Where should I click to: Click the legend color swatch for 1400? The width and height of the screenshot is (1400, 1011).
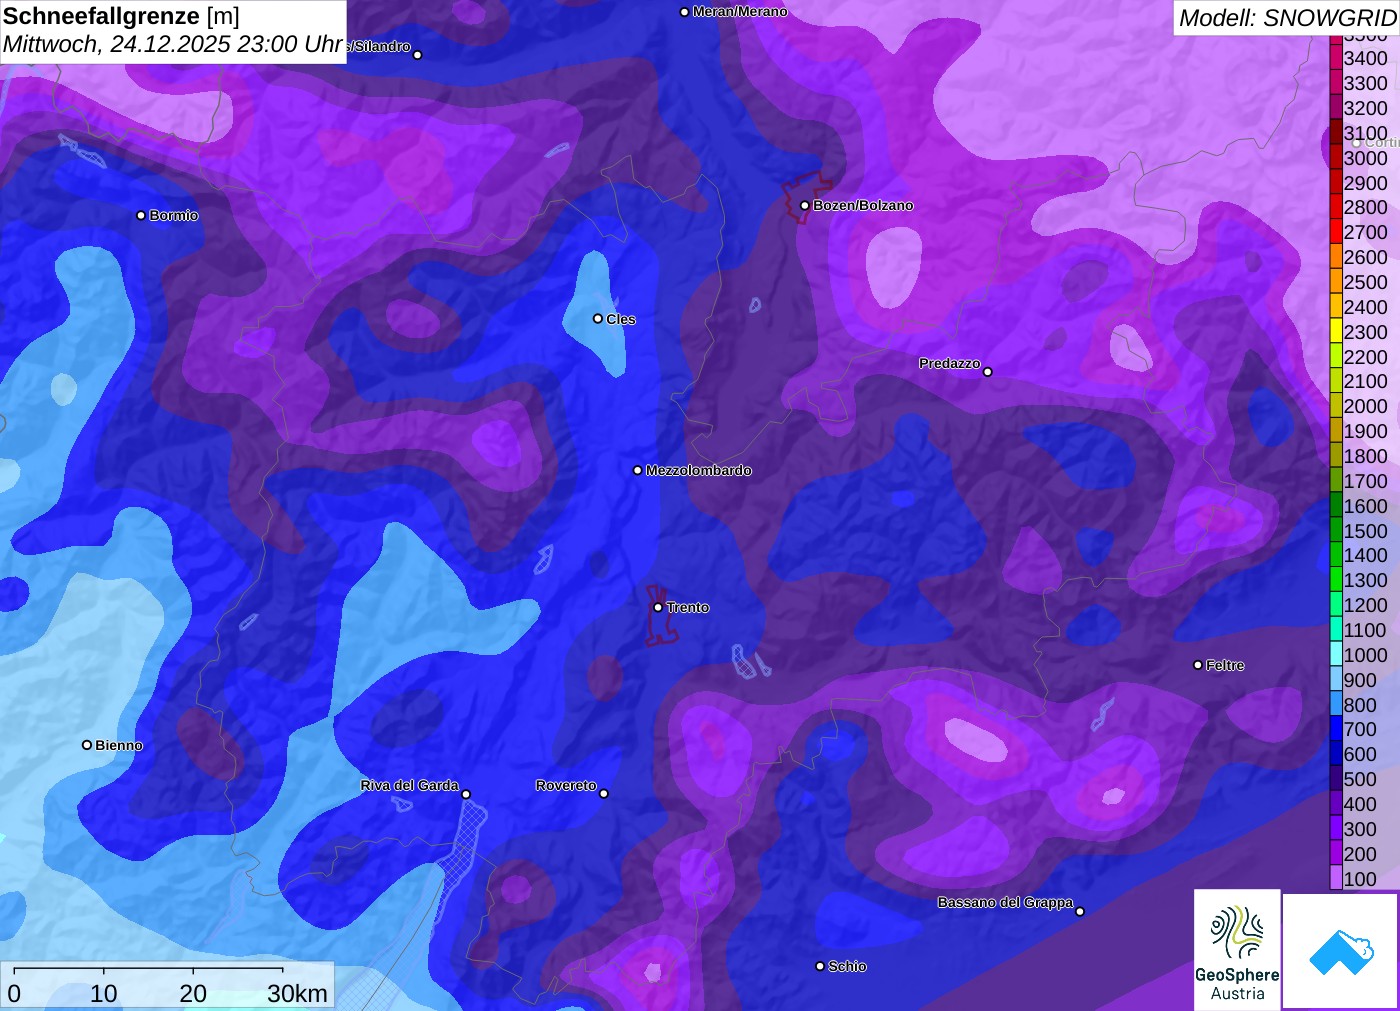coord(1336,555)
